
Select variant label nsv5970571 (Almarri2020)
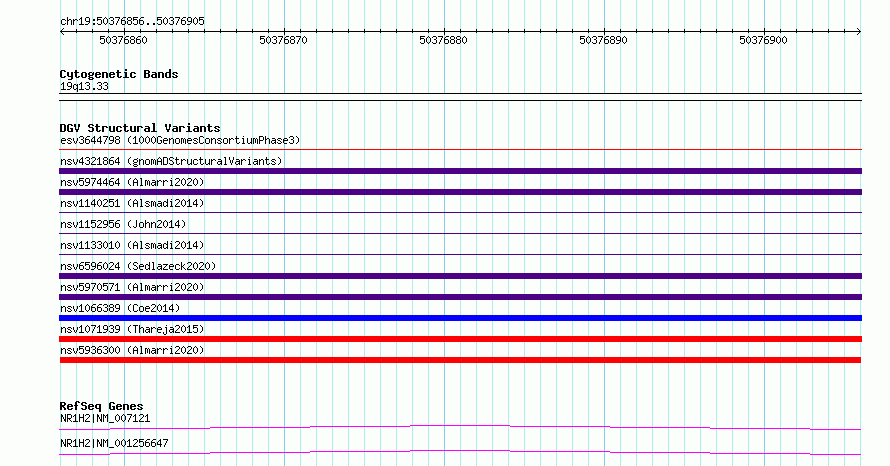132,287
